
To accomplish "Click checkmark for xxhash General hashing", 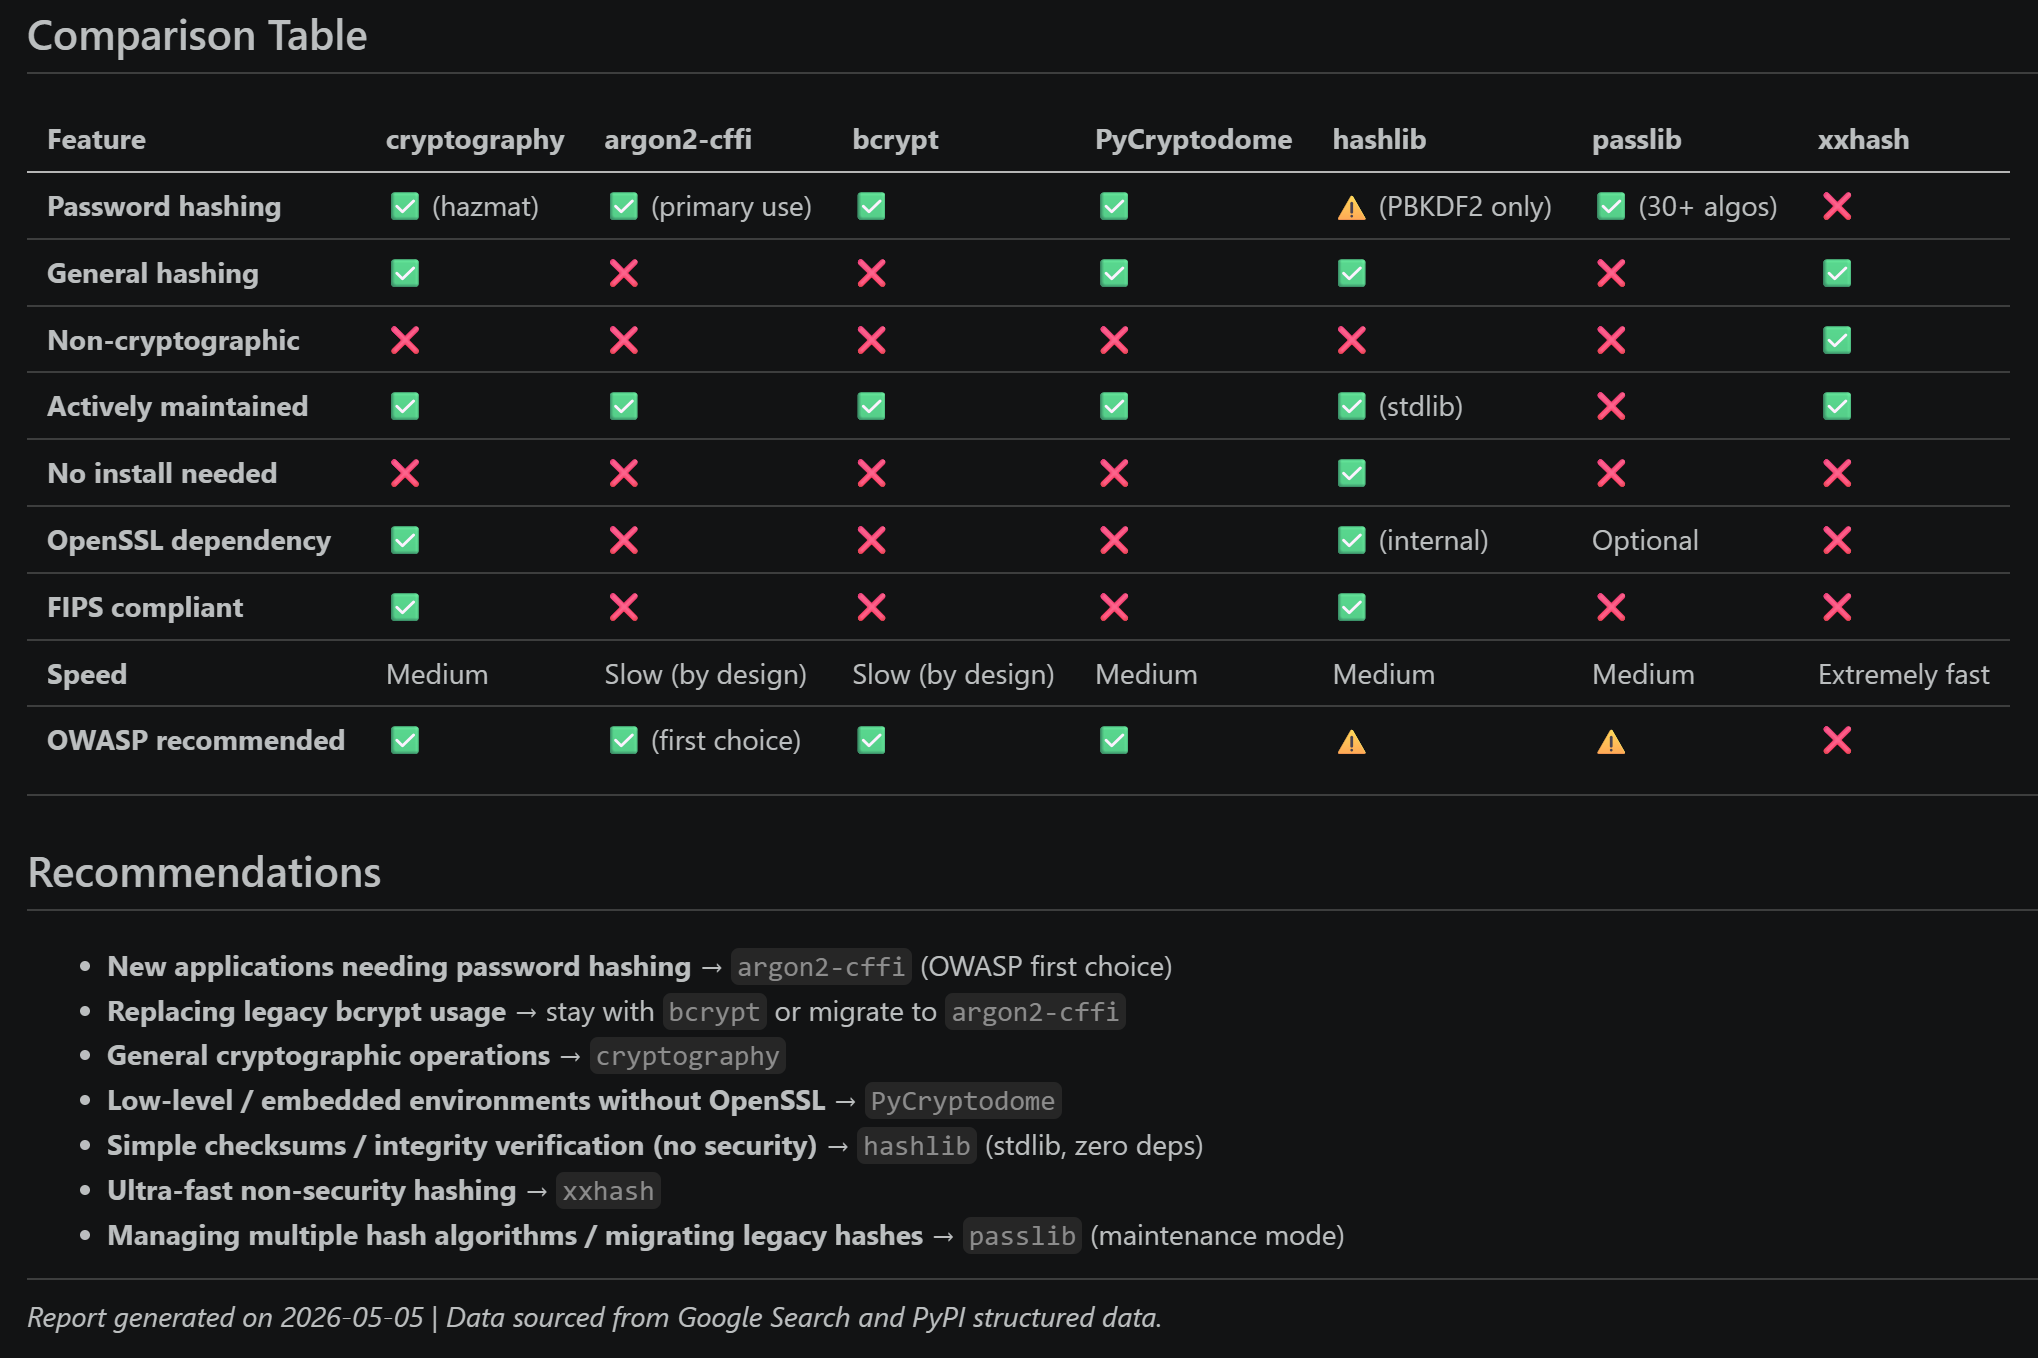I will pos(1837,273).
